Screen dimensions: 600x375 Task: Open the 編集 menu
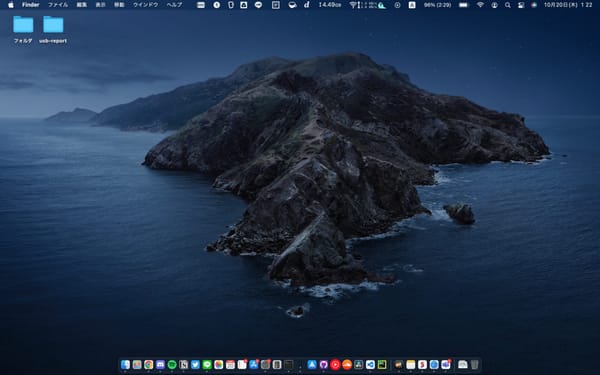(x=82, y=5)
